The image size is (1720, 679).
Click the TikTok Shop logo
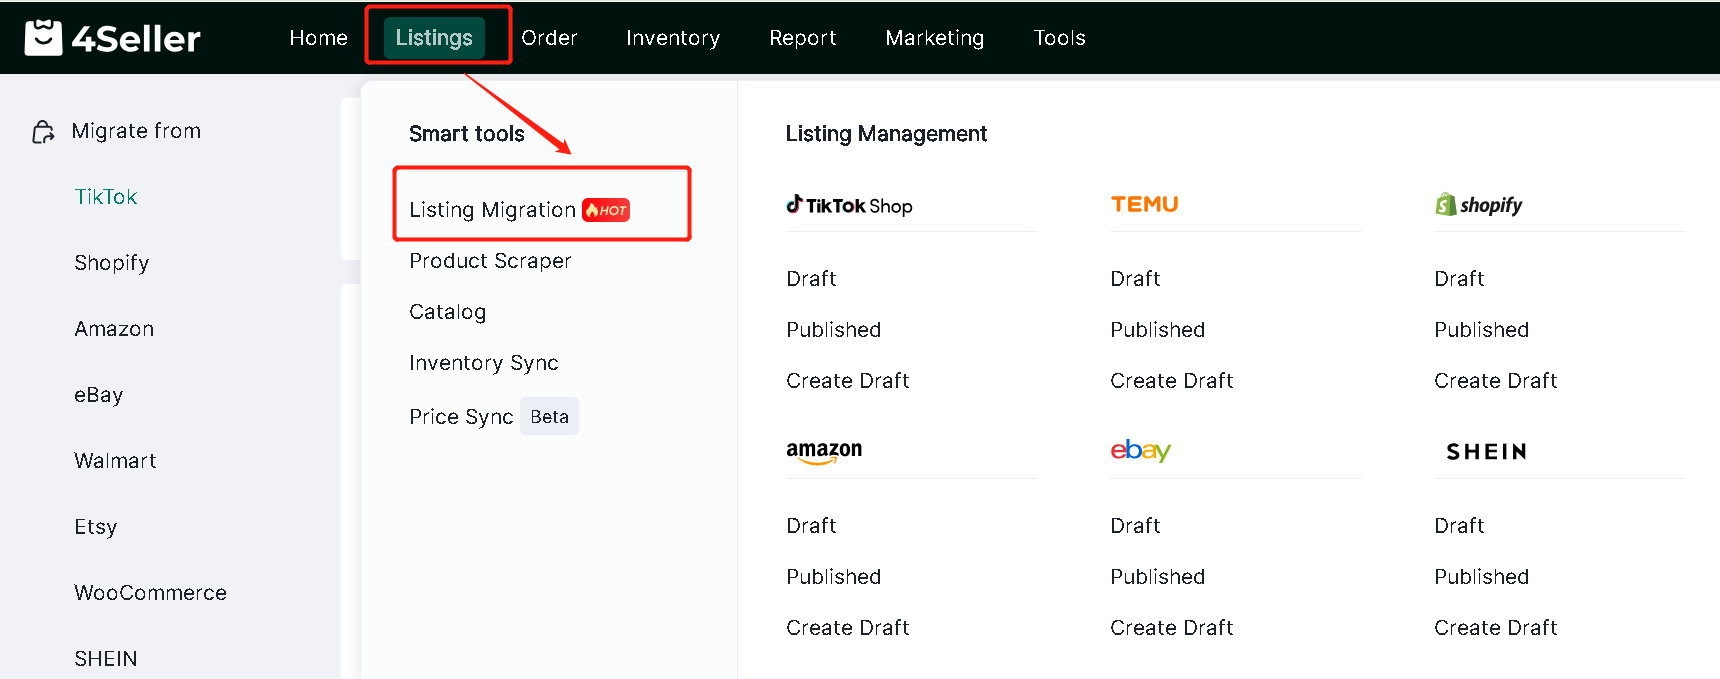(849, 205)
